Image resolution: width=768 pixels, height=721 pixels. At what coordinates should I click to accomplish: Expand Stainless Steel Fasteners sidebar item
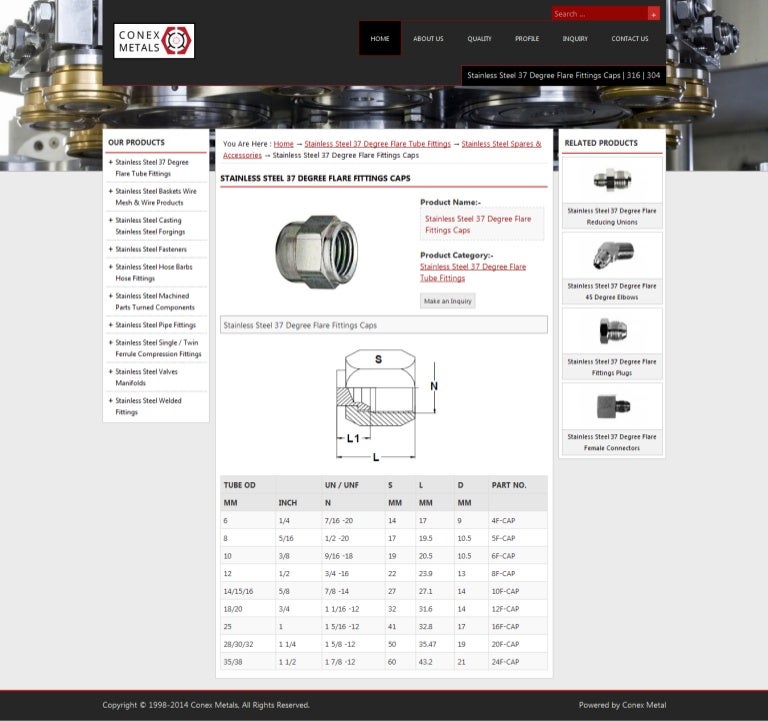point(151,249)
